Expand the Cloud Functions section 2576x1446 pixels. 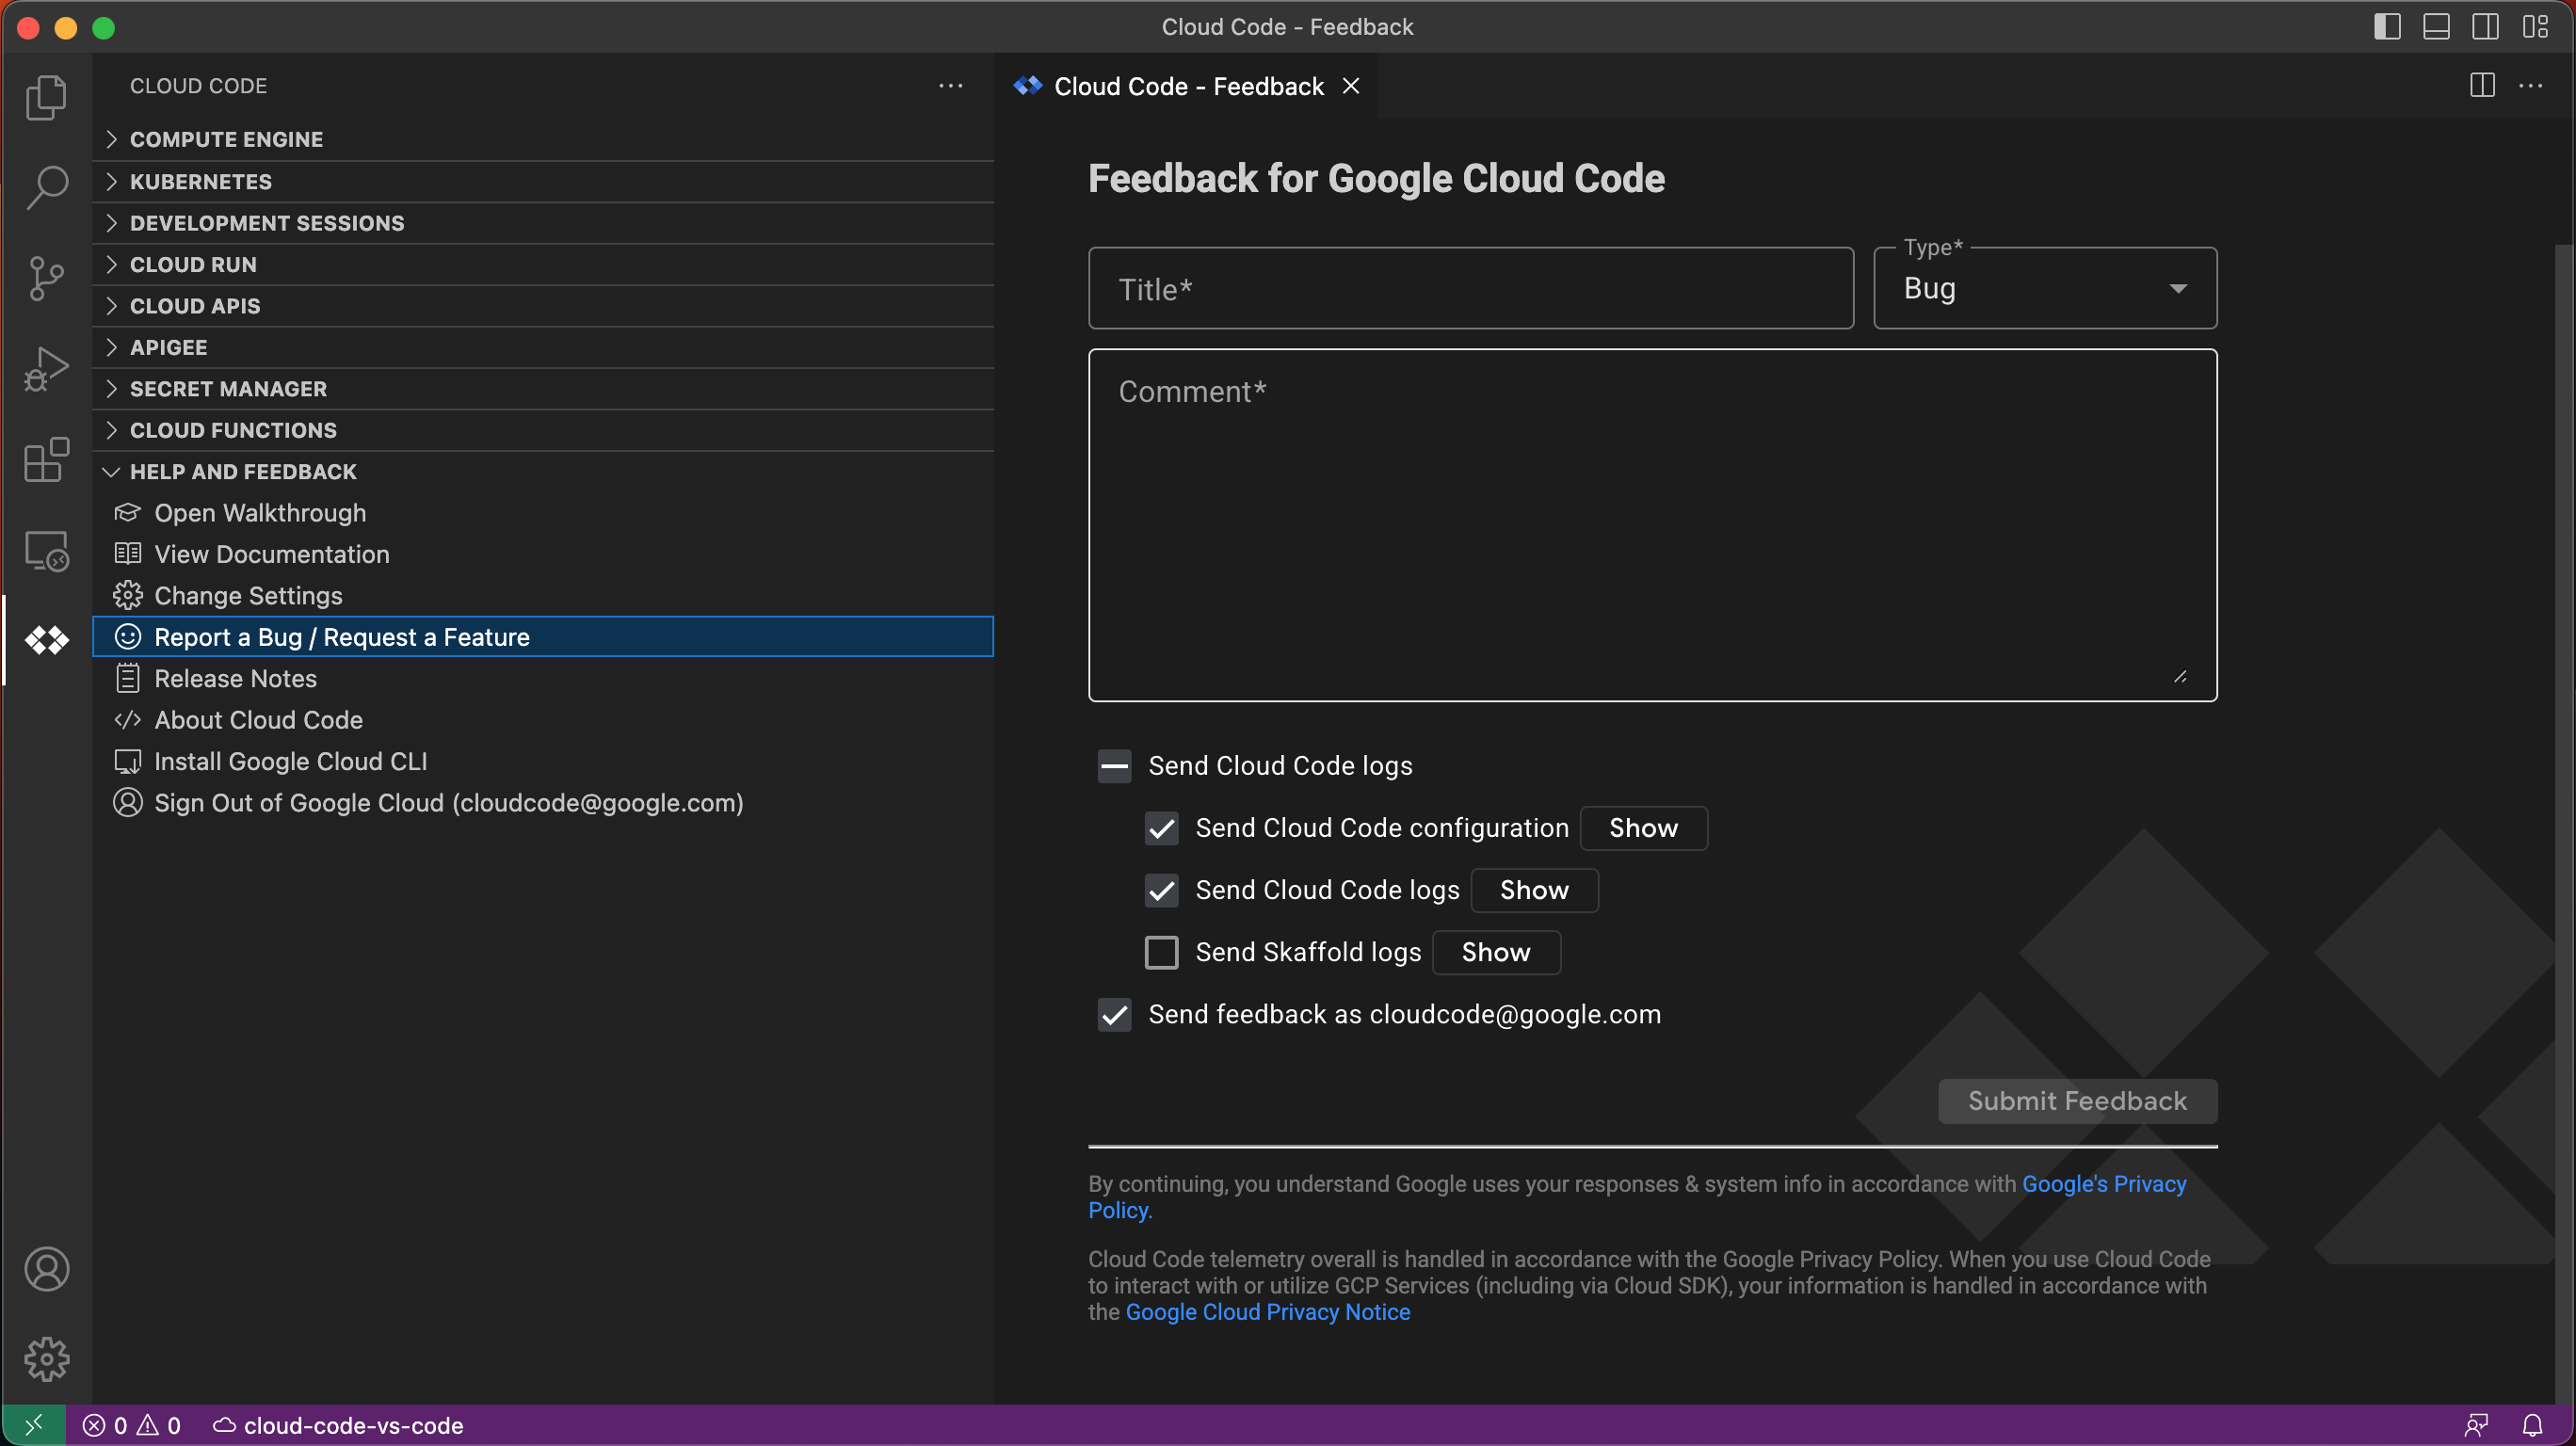coord(543,430)
